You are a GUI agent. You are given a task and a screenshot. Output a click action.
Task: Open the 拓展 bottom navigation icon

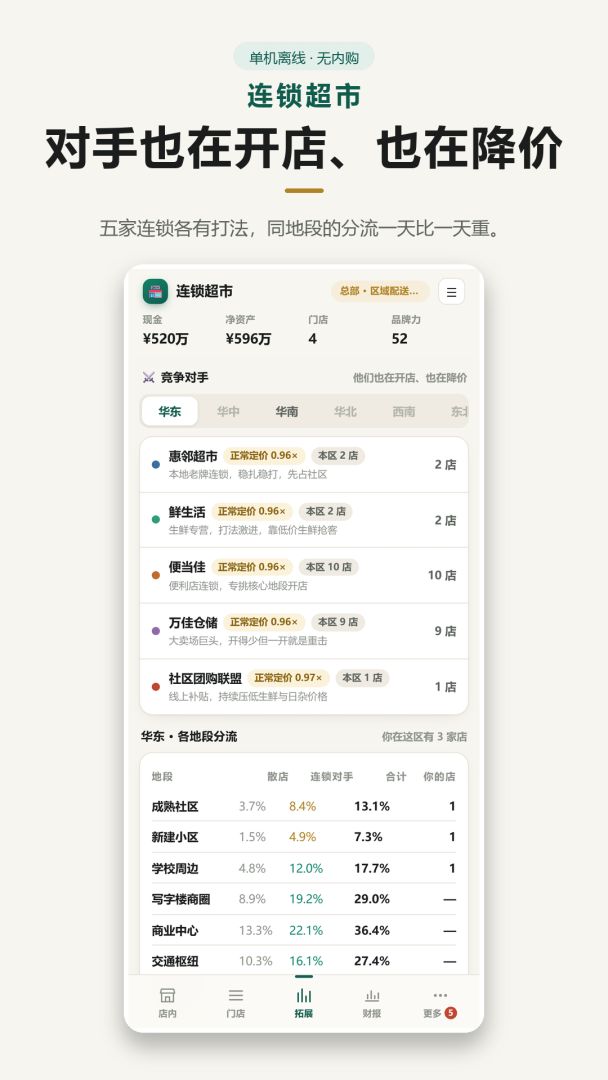click(x=304, y=995)
